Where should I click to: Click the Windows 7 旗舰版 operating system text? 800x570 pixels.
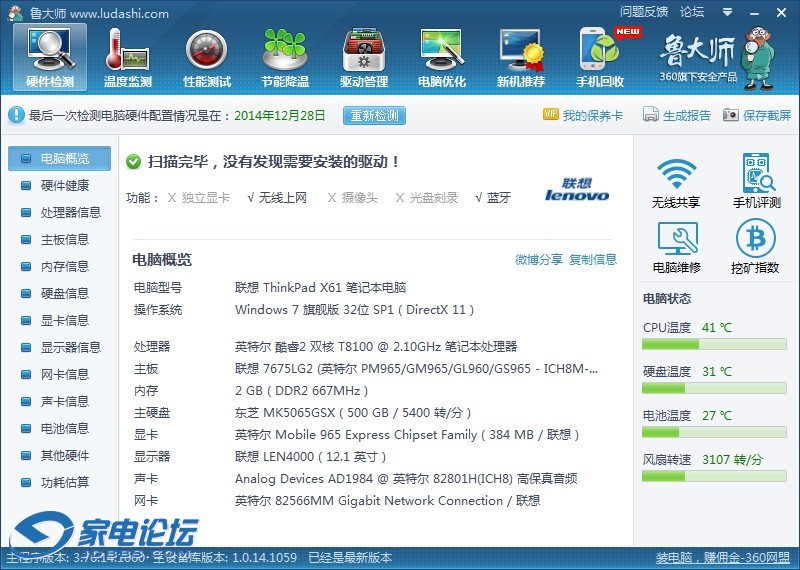coord(355,310)
